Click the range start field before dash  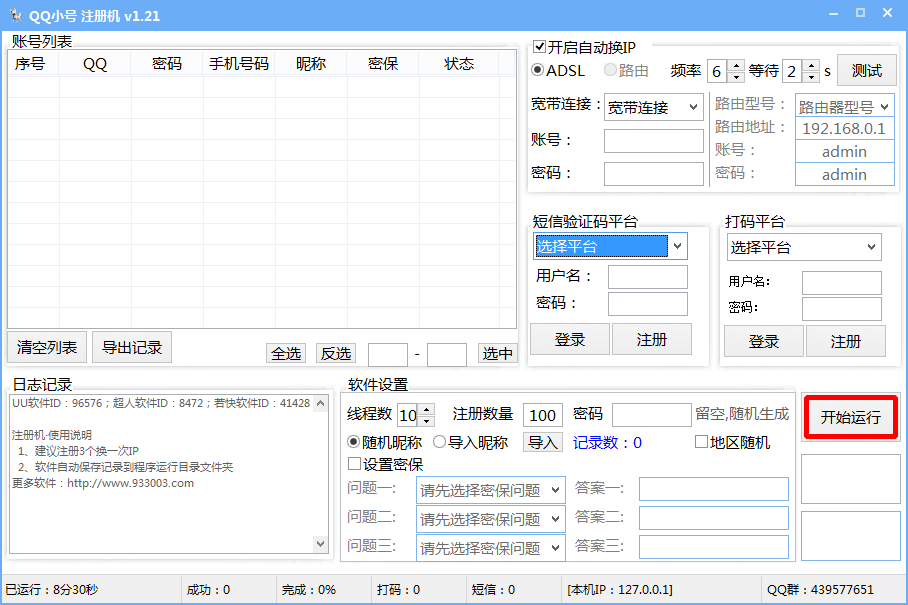pyautogui.click(x=388, y=354)
